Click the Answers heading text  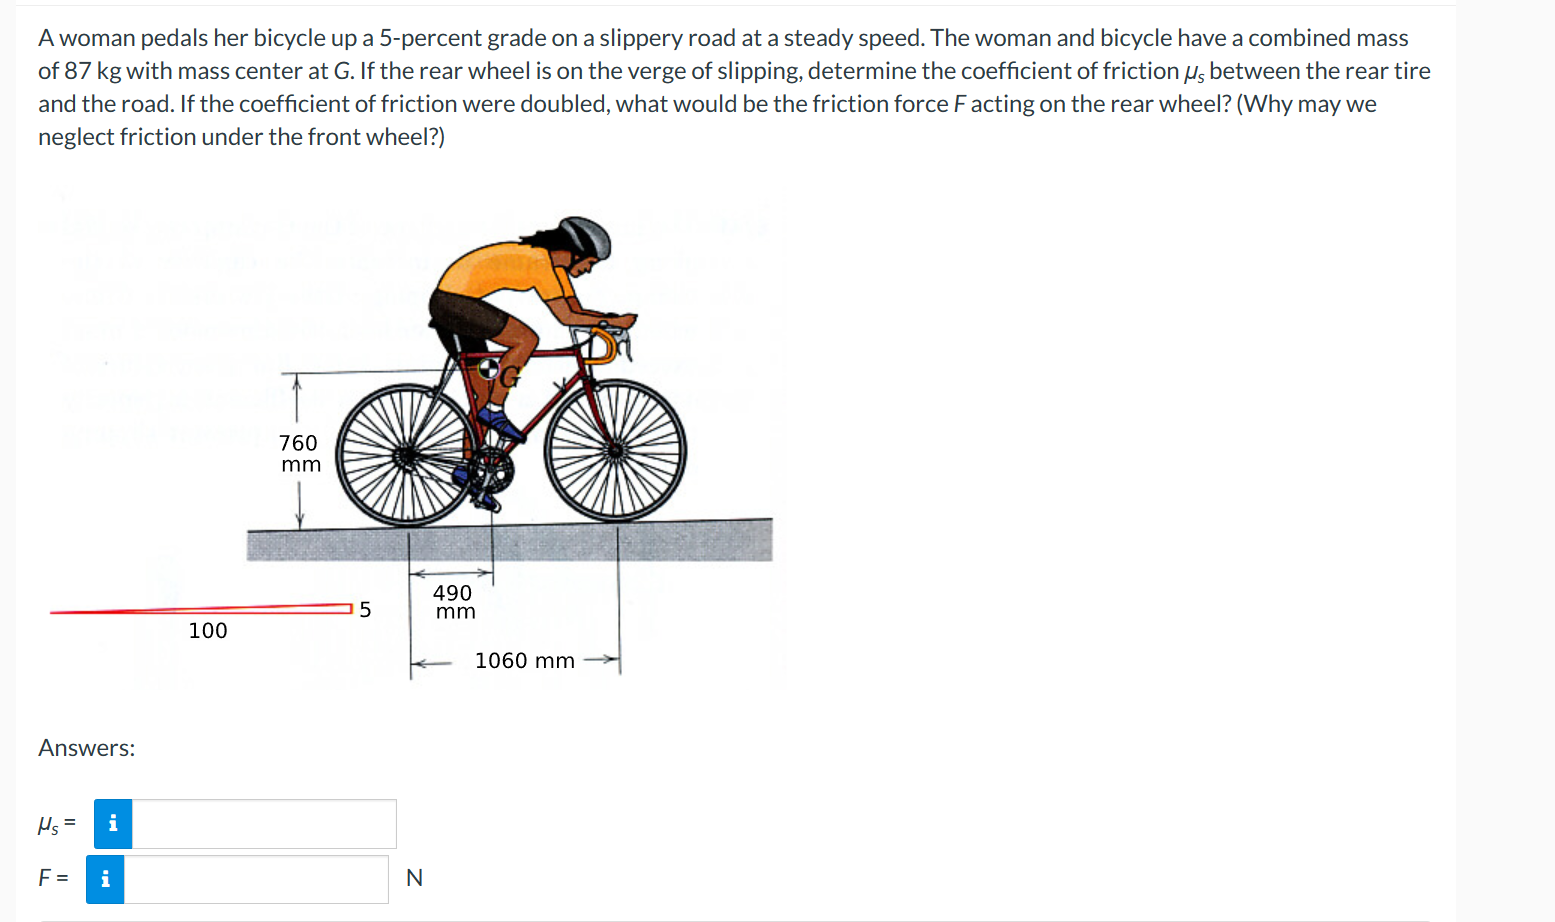tap(85, 747)
